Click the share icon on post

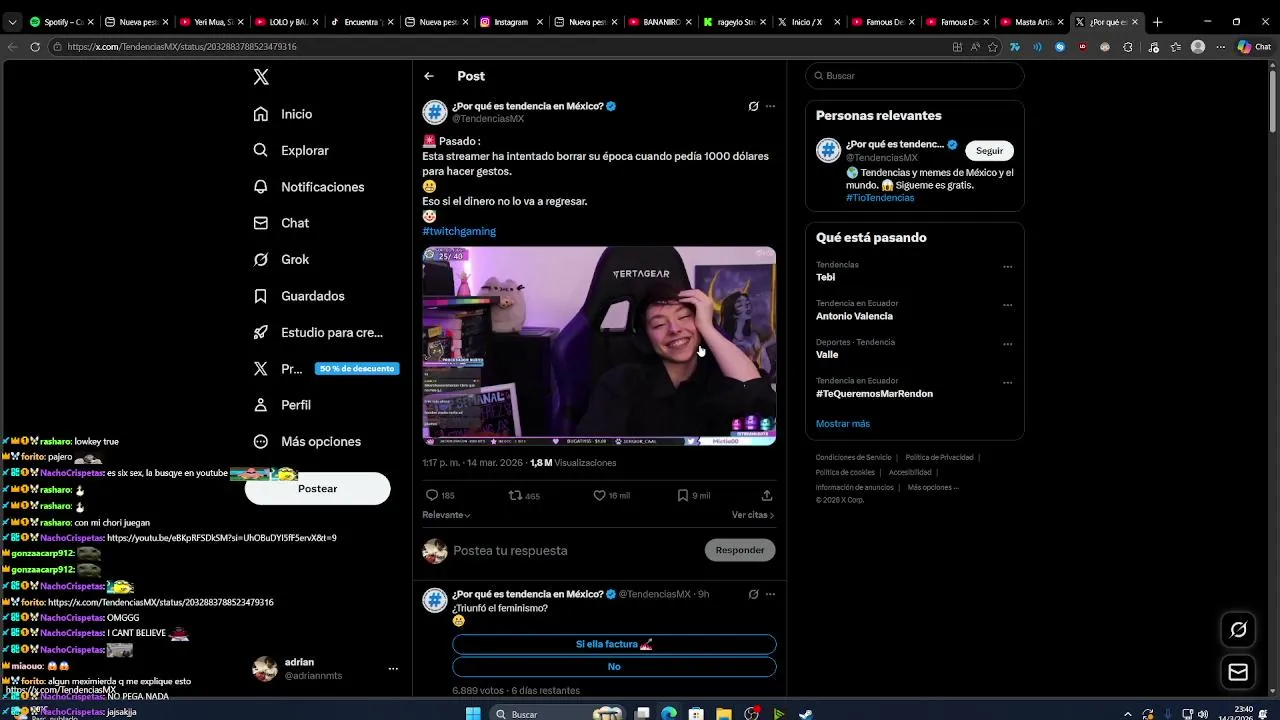(x=767, y=495)
